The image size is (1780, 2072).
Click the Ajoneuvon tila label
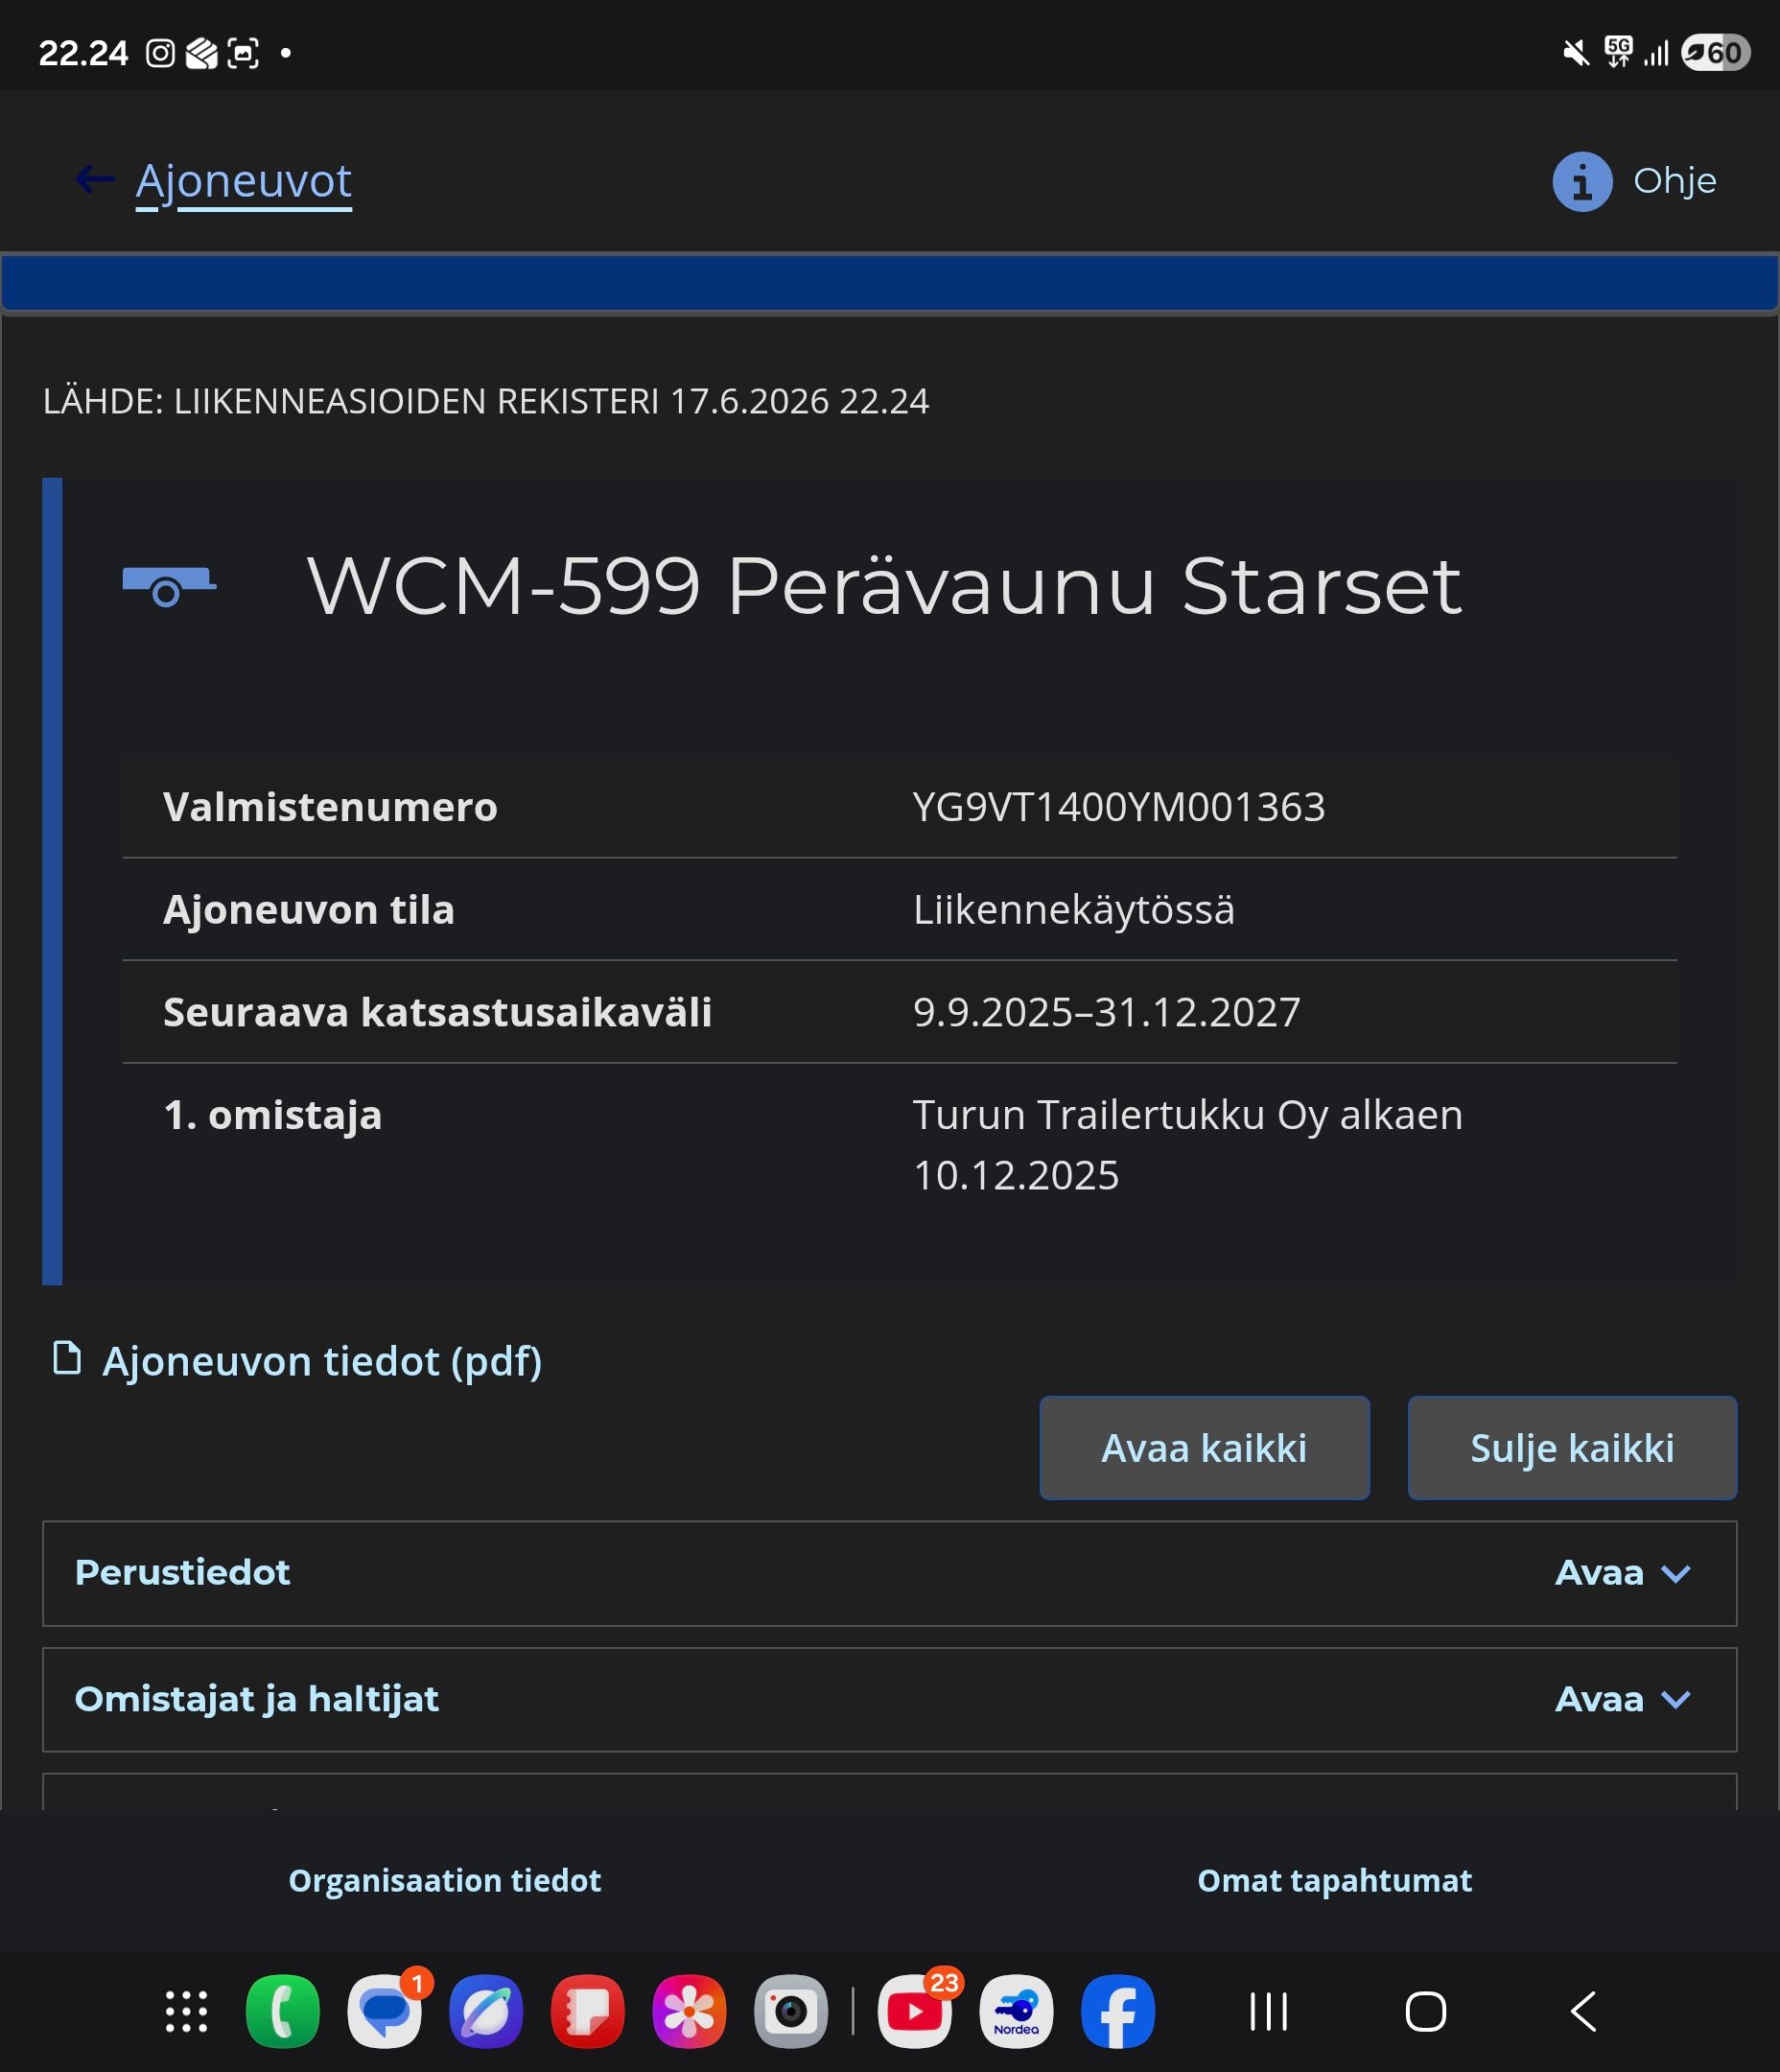click(308, 910)
